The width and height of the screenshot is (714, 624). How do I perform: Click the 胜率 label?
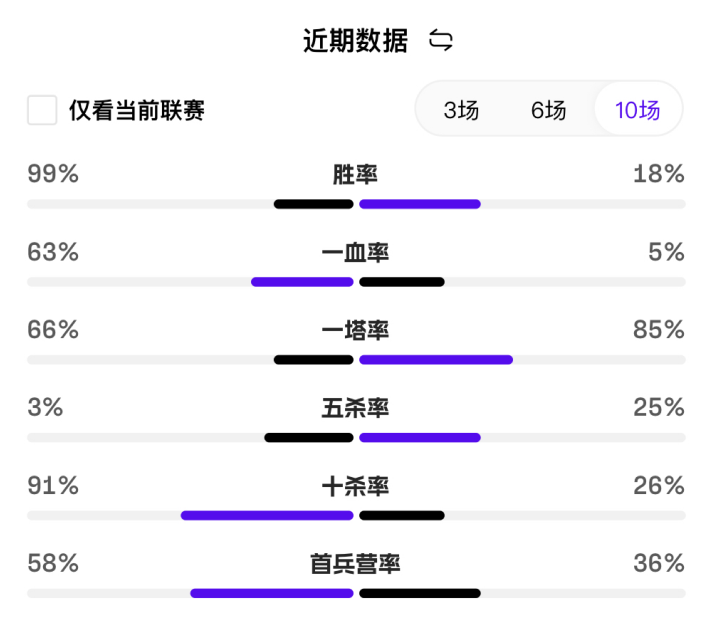coord(355,174)
